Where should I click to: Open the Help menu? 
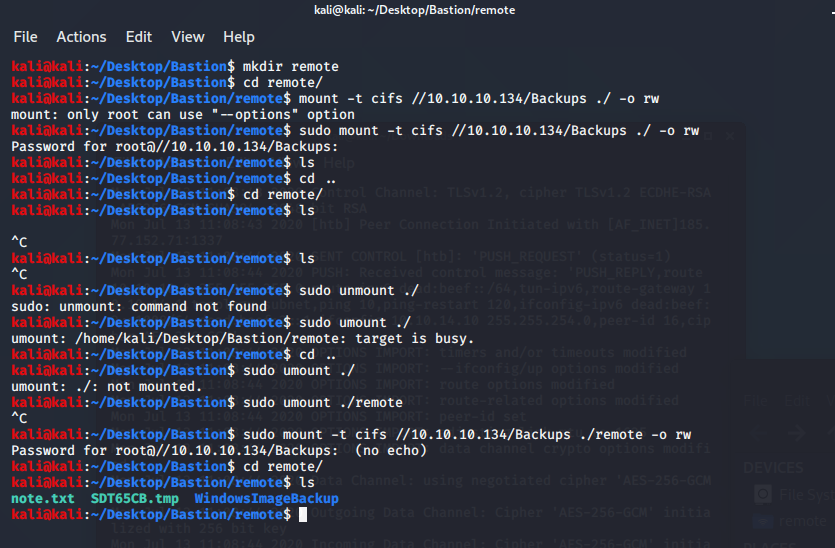coord(238,37)
